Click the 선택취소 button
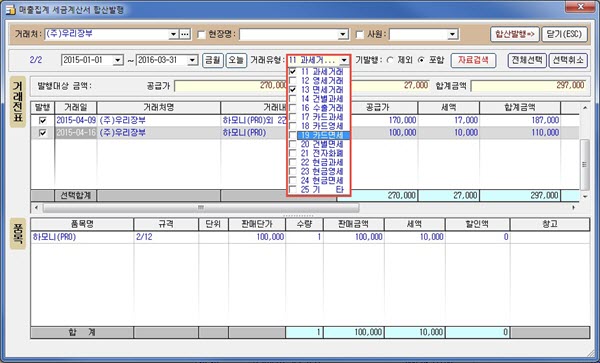Screen dimensions: 600x363 coord(568,60)
